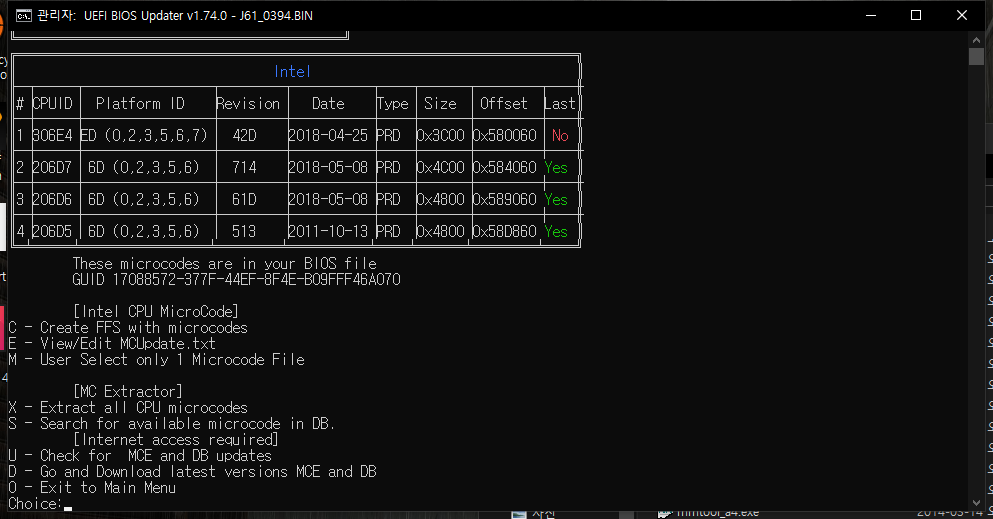Click offset 0x584060 cell
This screenshot has width=993, height=519.
[x=505, y=167]
